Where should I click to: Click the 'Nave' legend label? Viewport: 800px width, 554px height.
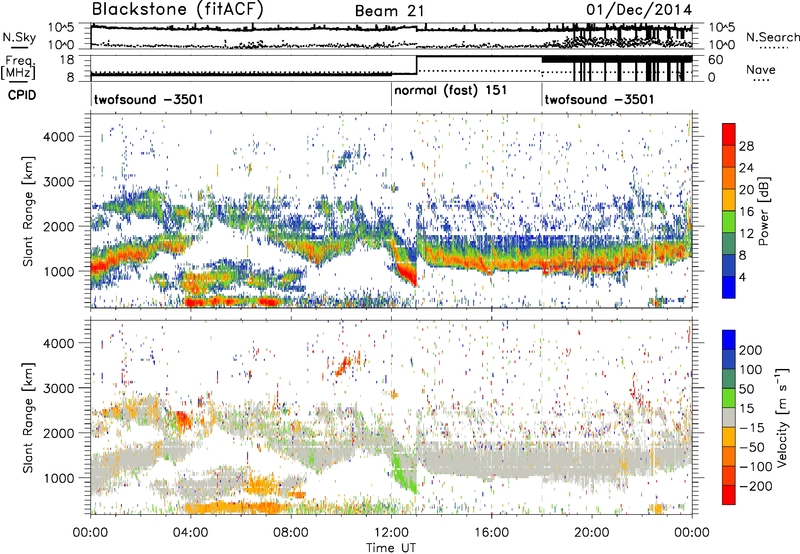pyautogui.click(x=760, y=69)
